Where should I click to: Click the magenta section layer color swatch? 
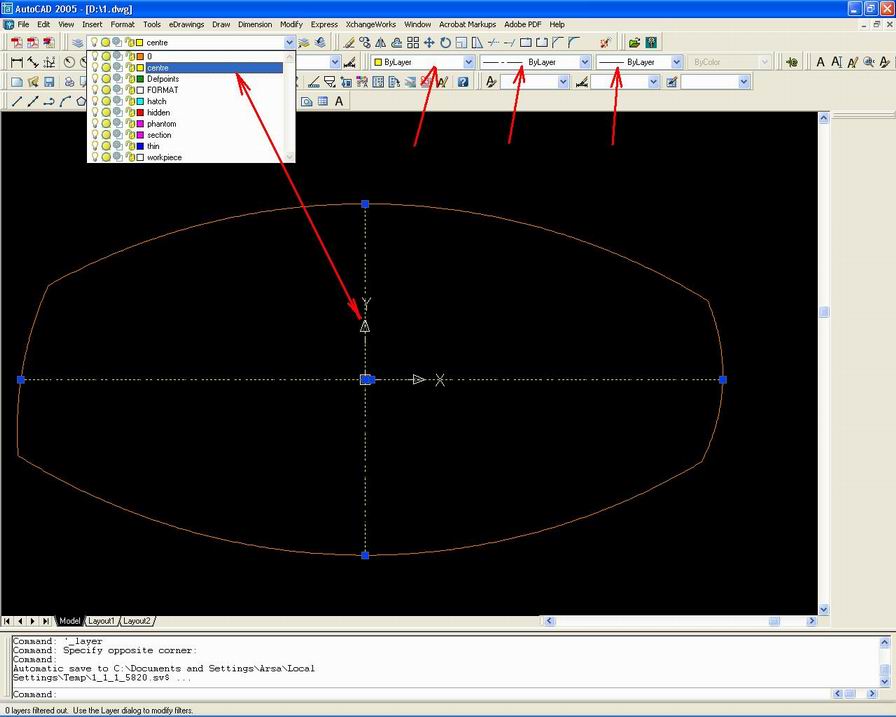[140, 135]
